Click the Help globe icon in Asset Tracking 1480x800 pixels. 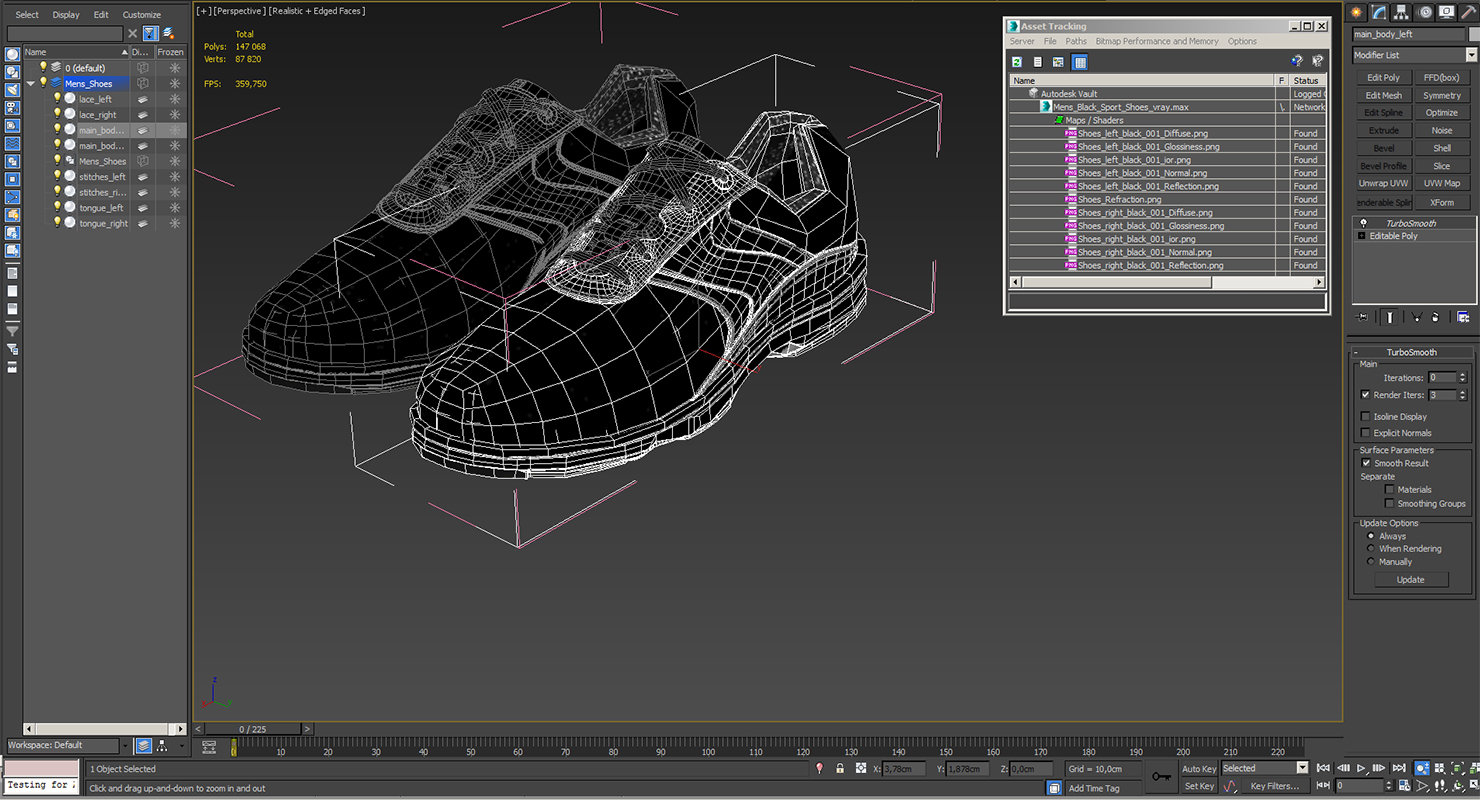1297,62
